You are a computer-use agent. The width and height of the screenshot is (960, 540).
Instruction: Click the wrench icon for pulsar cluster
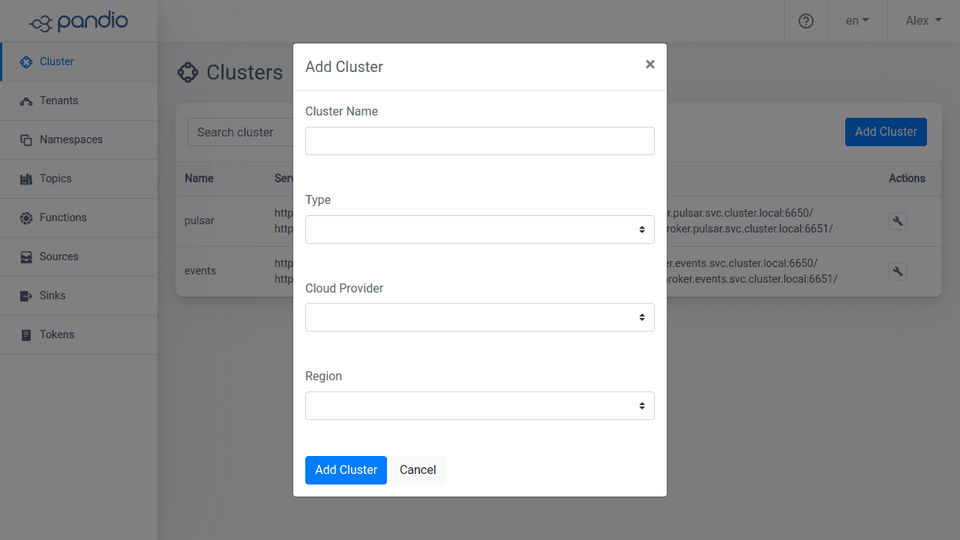[898, 221]
